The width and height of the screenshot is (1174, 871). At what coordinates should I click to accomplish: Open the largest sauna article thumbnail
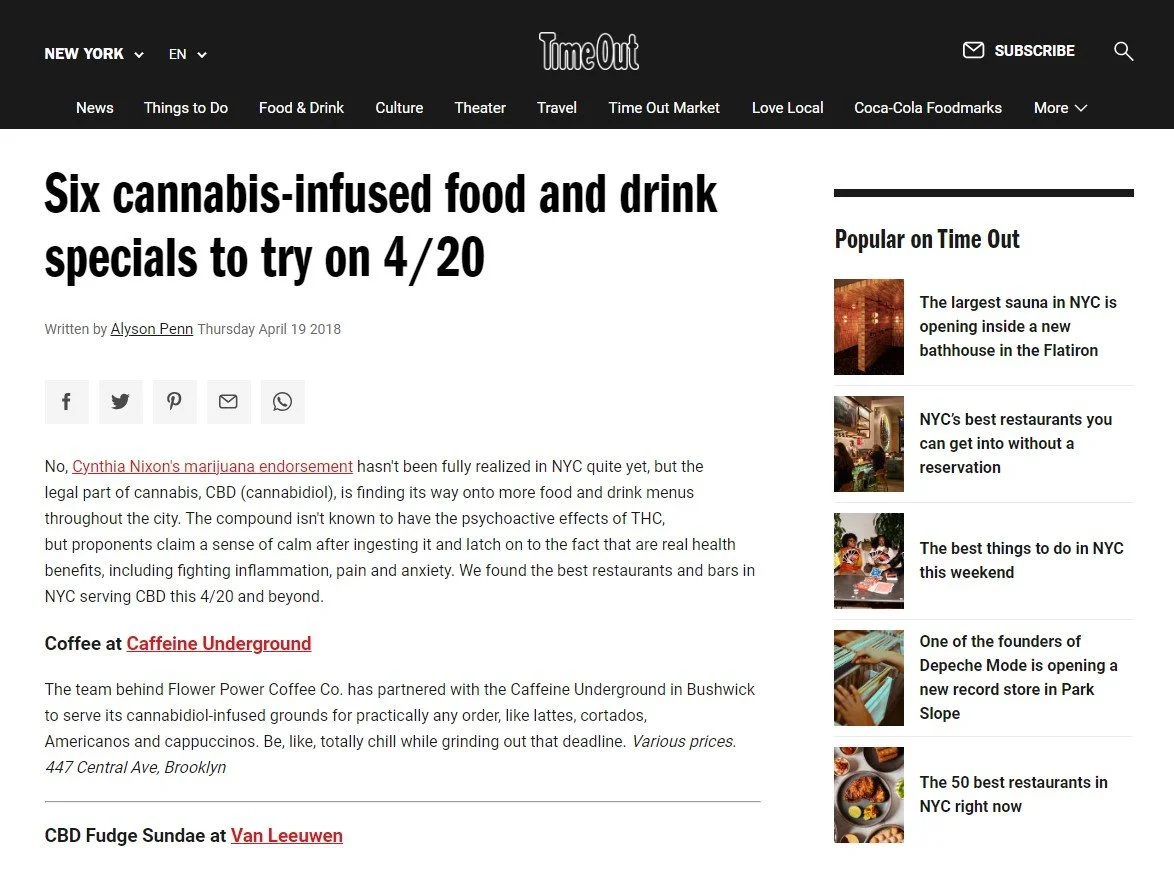(869, 327)
